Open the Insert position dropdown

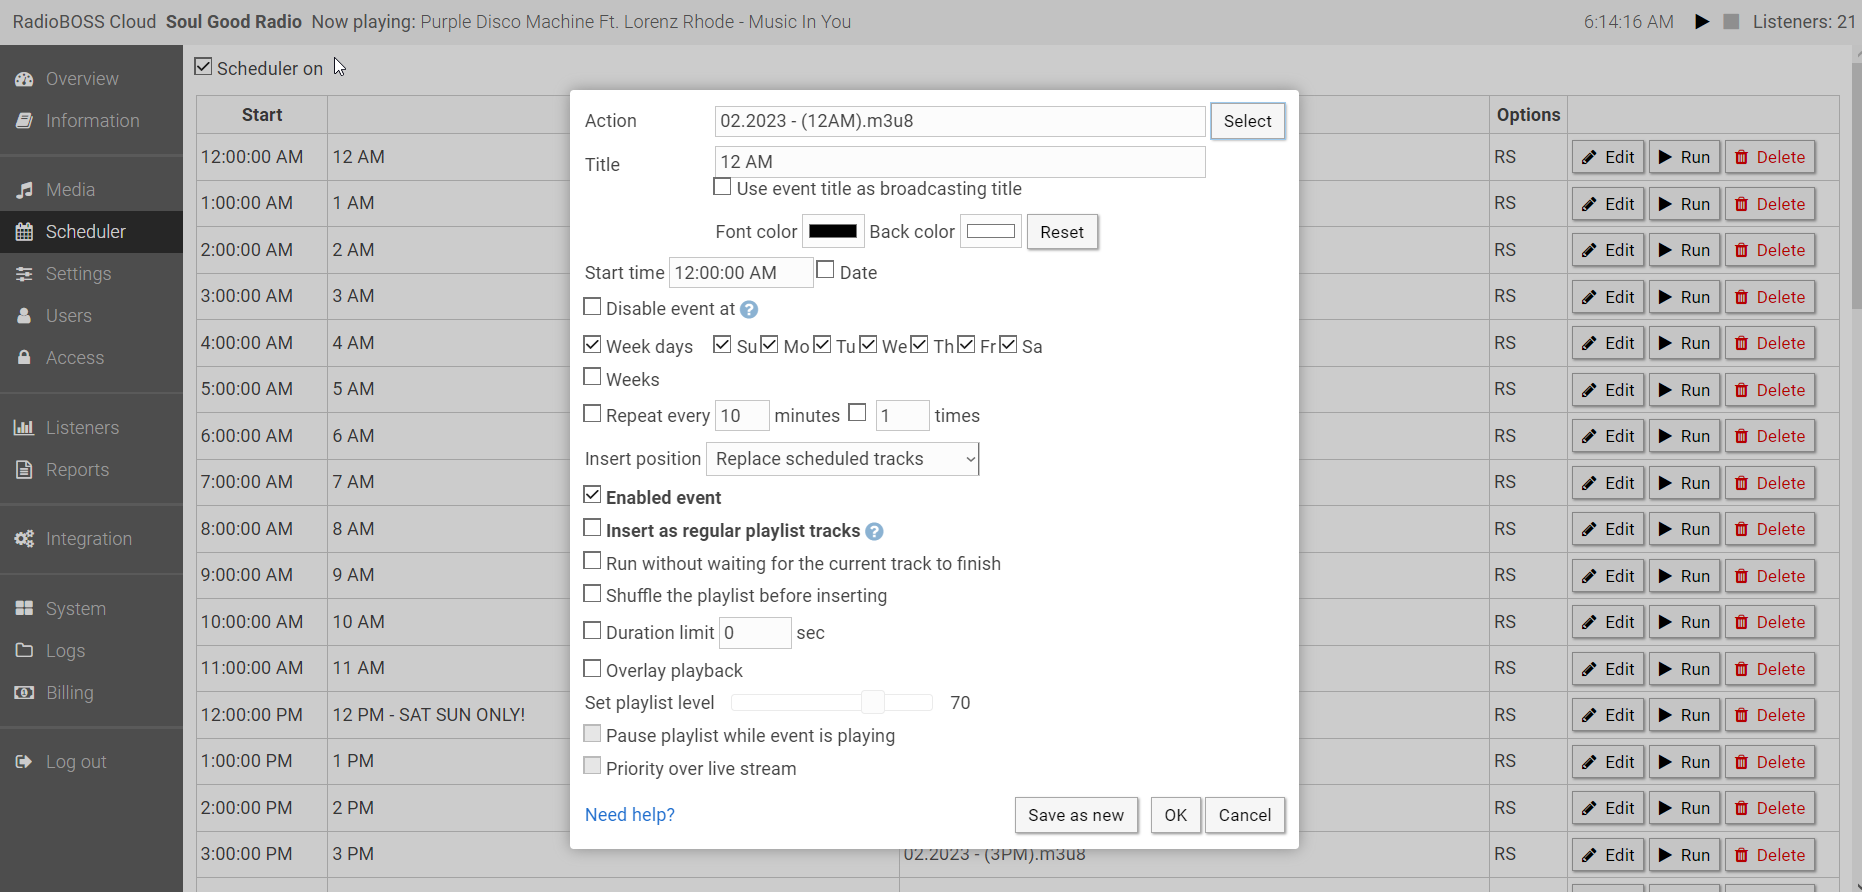click(843, 459)
